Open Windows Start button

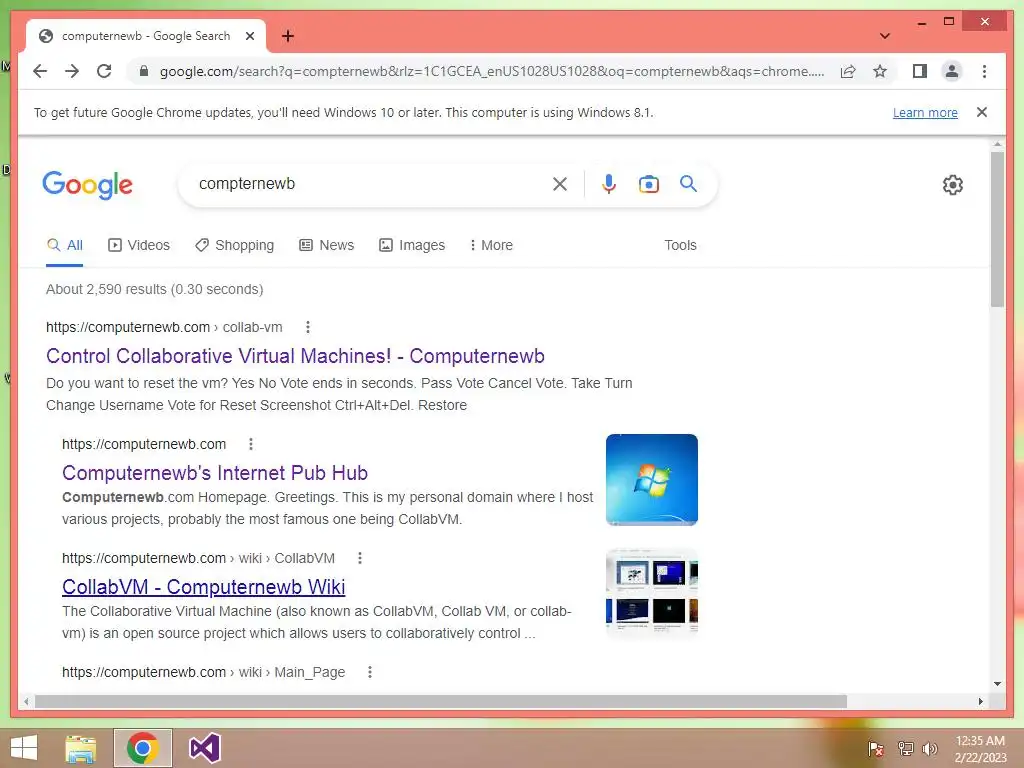point(24,748)
